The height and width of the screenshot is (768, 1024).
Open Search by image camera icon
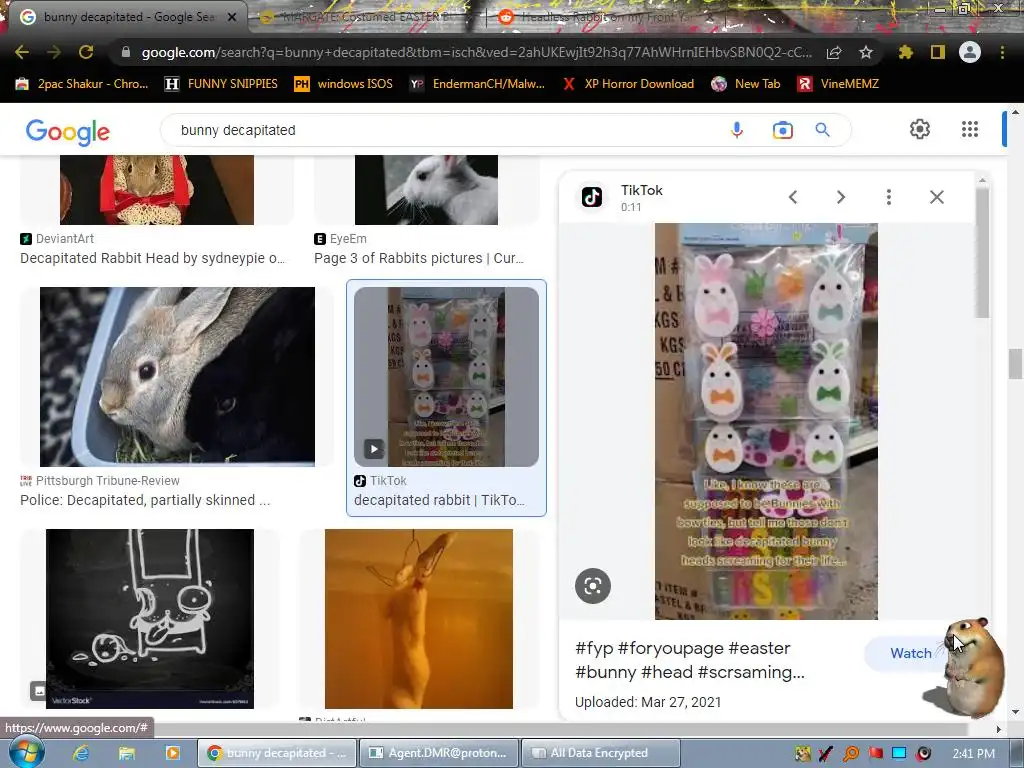[x=782, y=130]
